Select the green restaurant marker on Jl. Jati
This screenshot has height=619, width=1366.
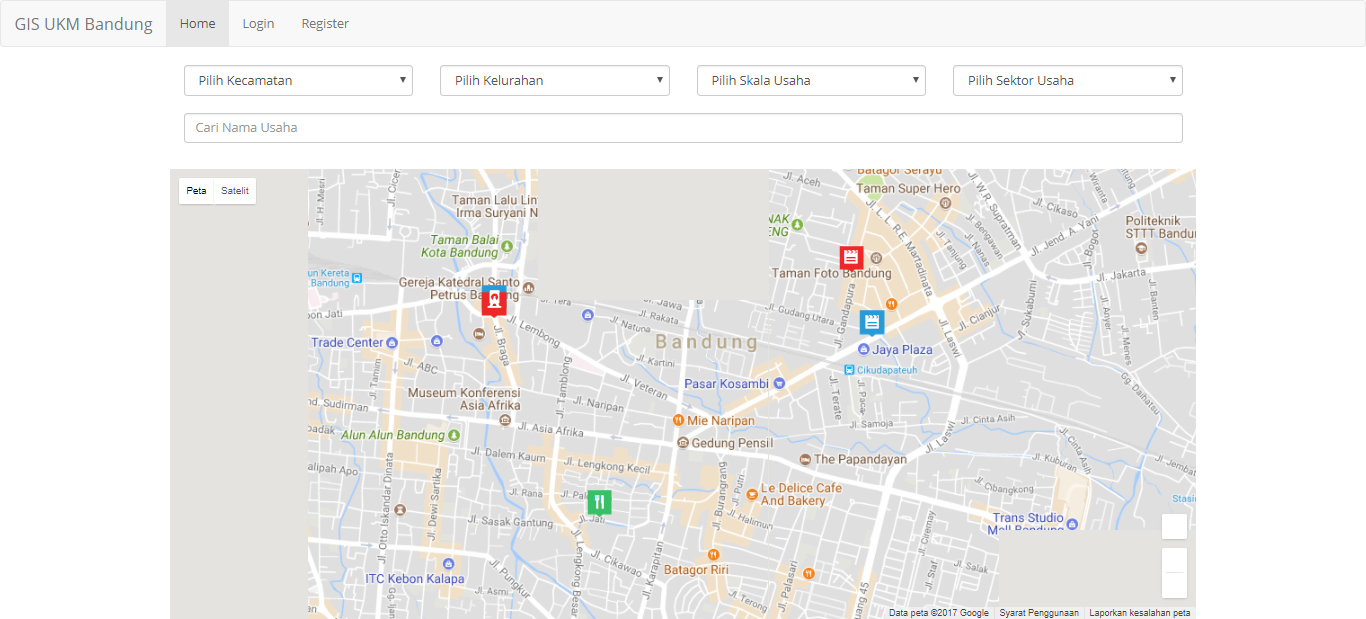tap(599, 503)
